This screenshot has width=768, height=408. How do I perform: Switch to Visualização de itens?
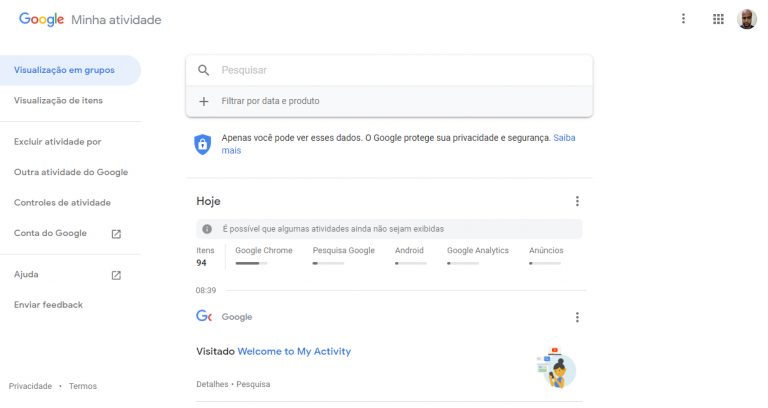[58, 101]
